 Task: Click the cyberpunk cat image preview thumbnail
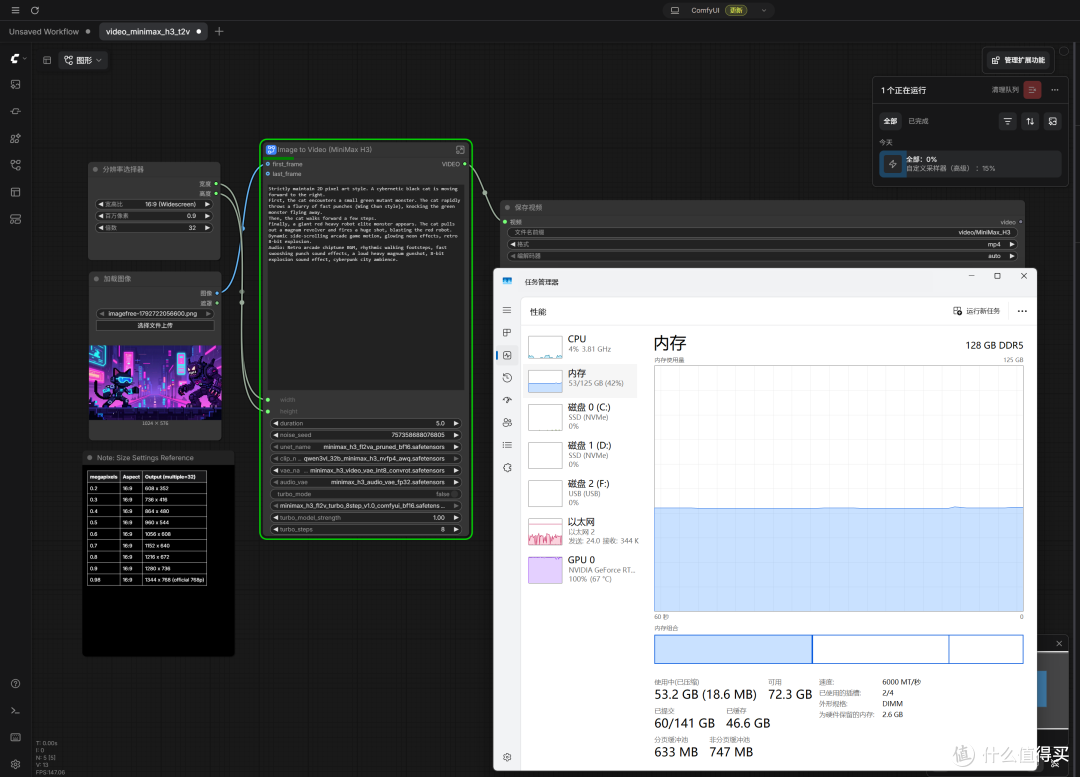pos(155,382)
